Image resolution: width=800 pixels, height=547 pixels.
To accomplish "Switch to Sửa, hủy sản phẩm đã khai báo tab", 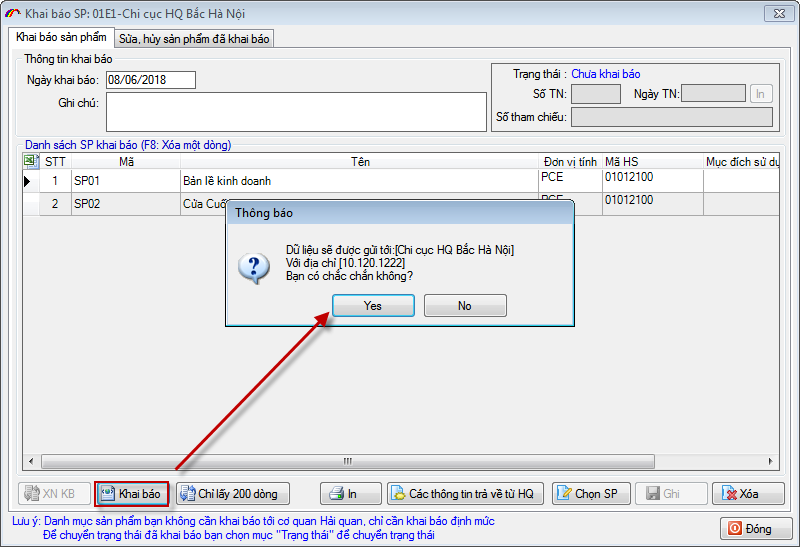I will pos(193,39).
